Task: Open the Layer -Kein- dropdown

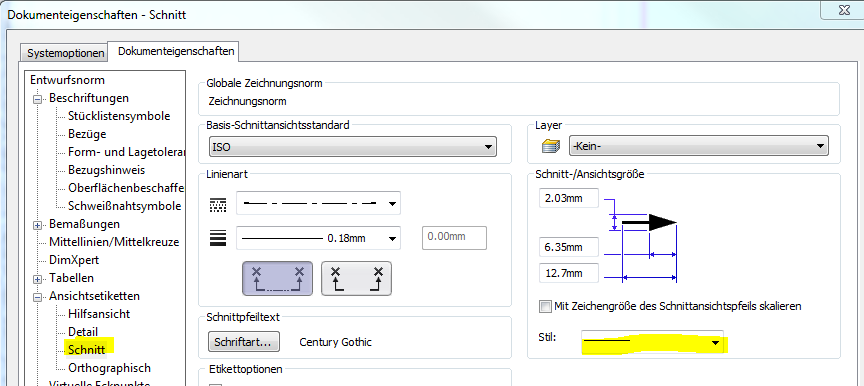Action: (698, 146)
